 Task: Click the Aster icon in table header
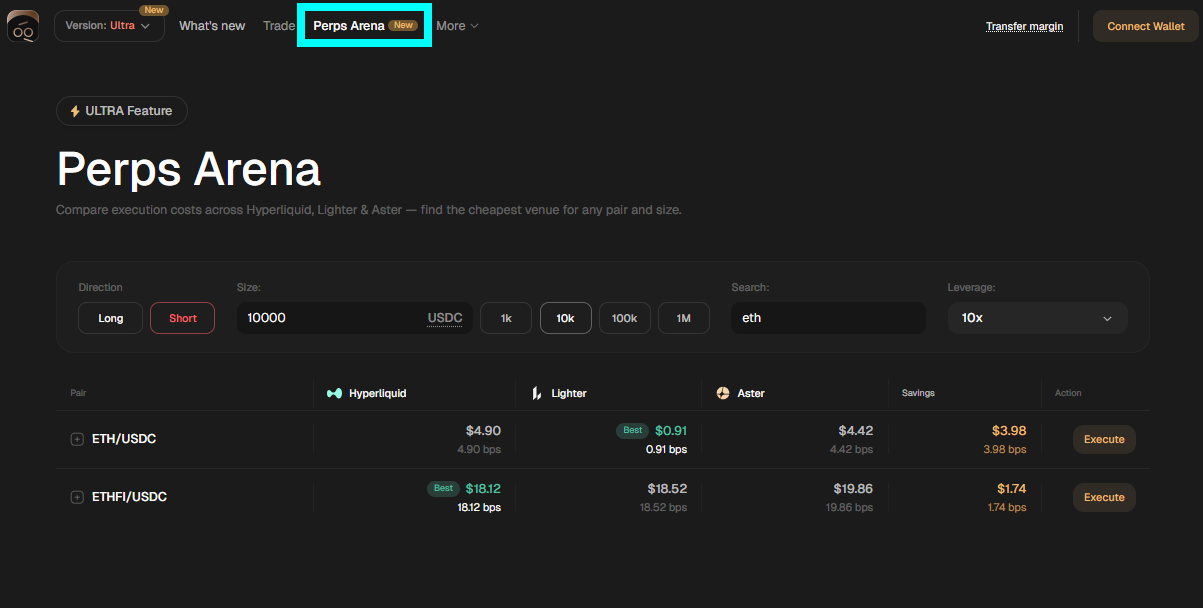pyautogui.click(x=723, y=394)
